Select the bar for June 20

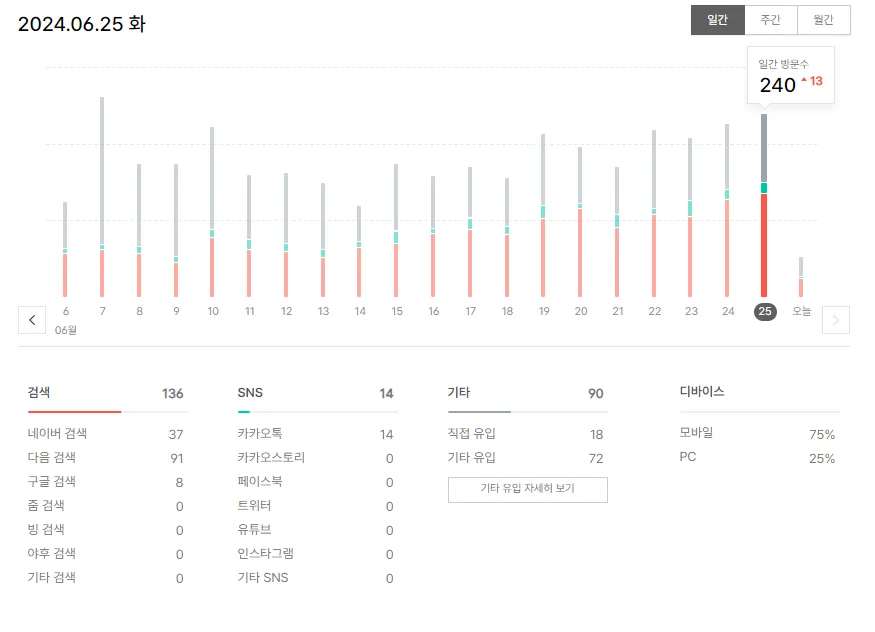coord(580,222)
